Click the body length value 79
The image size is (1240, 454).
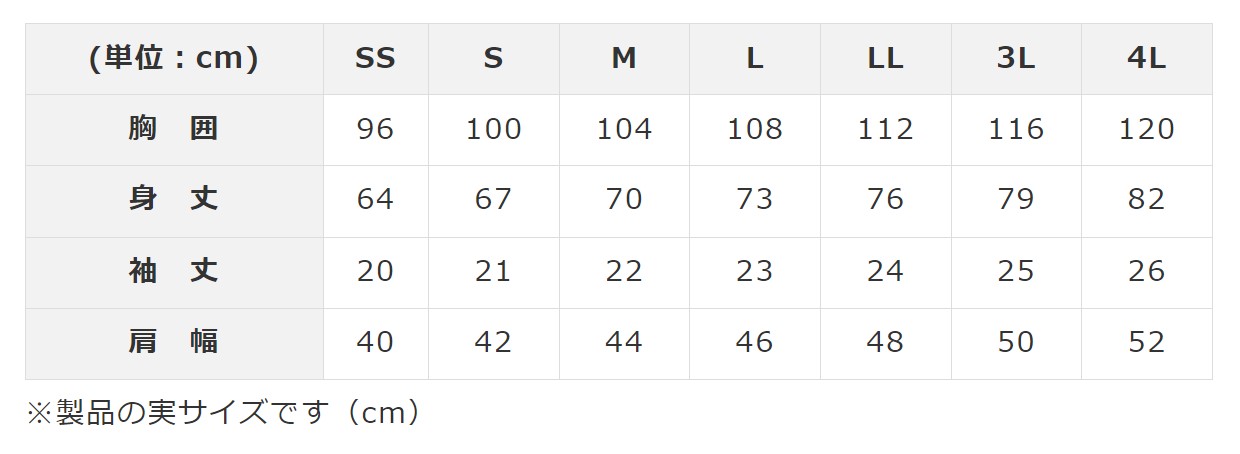coord(1016,200)
